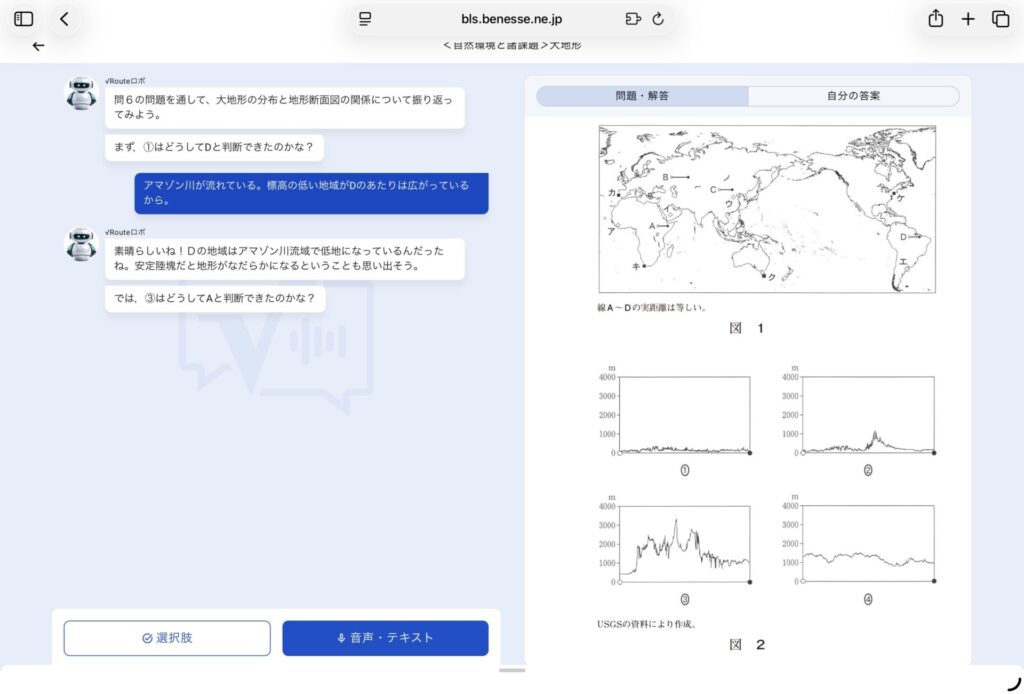Click cross-section graph ①
This screenshot has width=1024, height=694.
pos(684,415)
